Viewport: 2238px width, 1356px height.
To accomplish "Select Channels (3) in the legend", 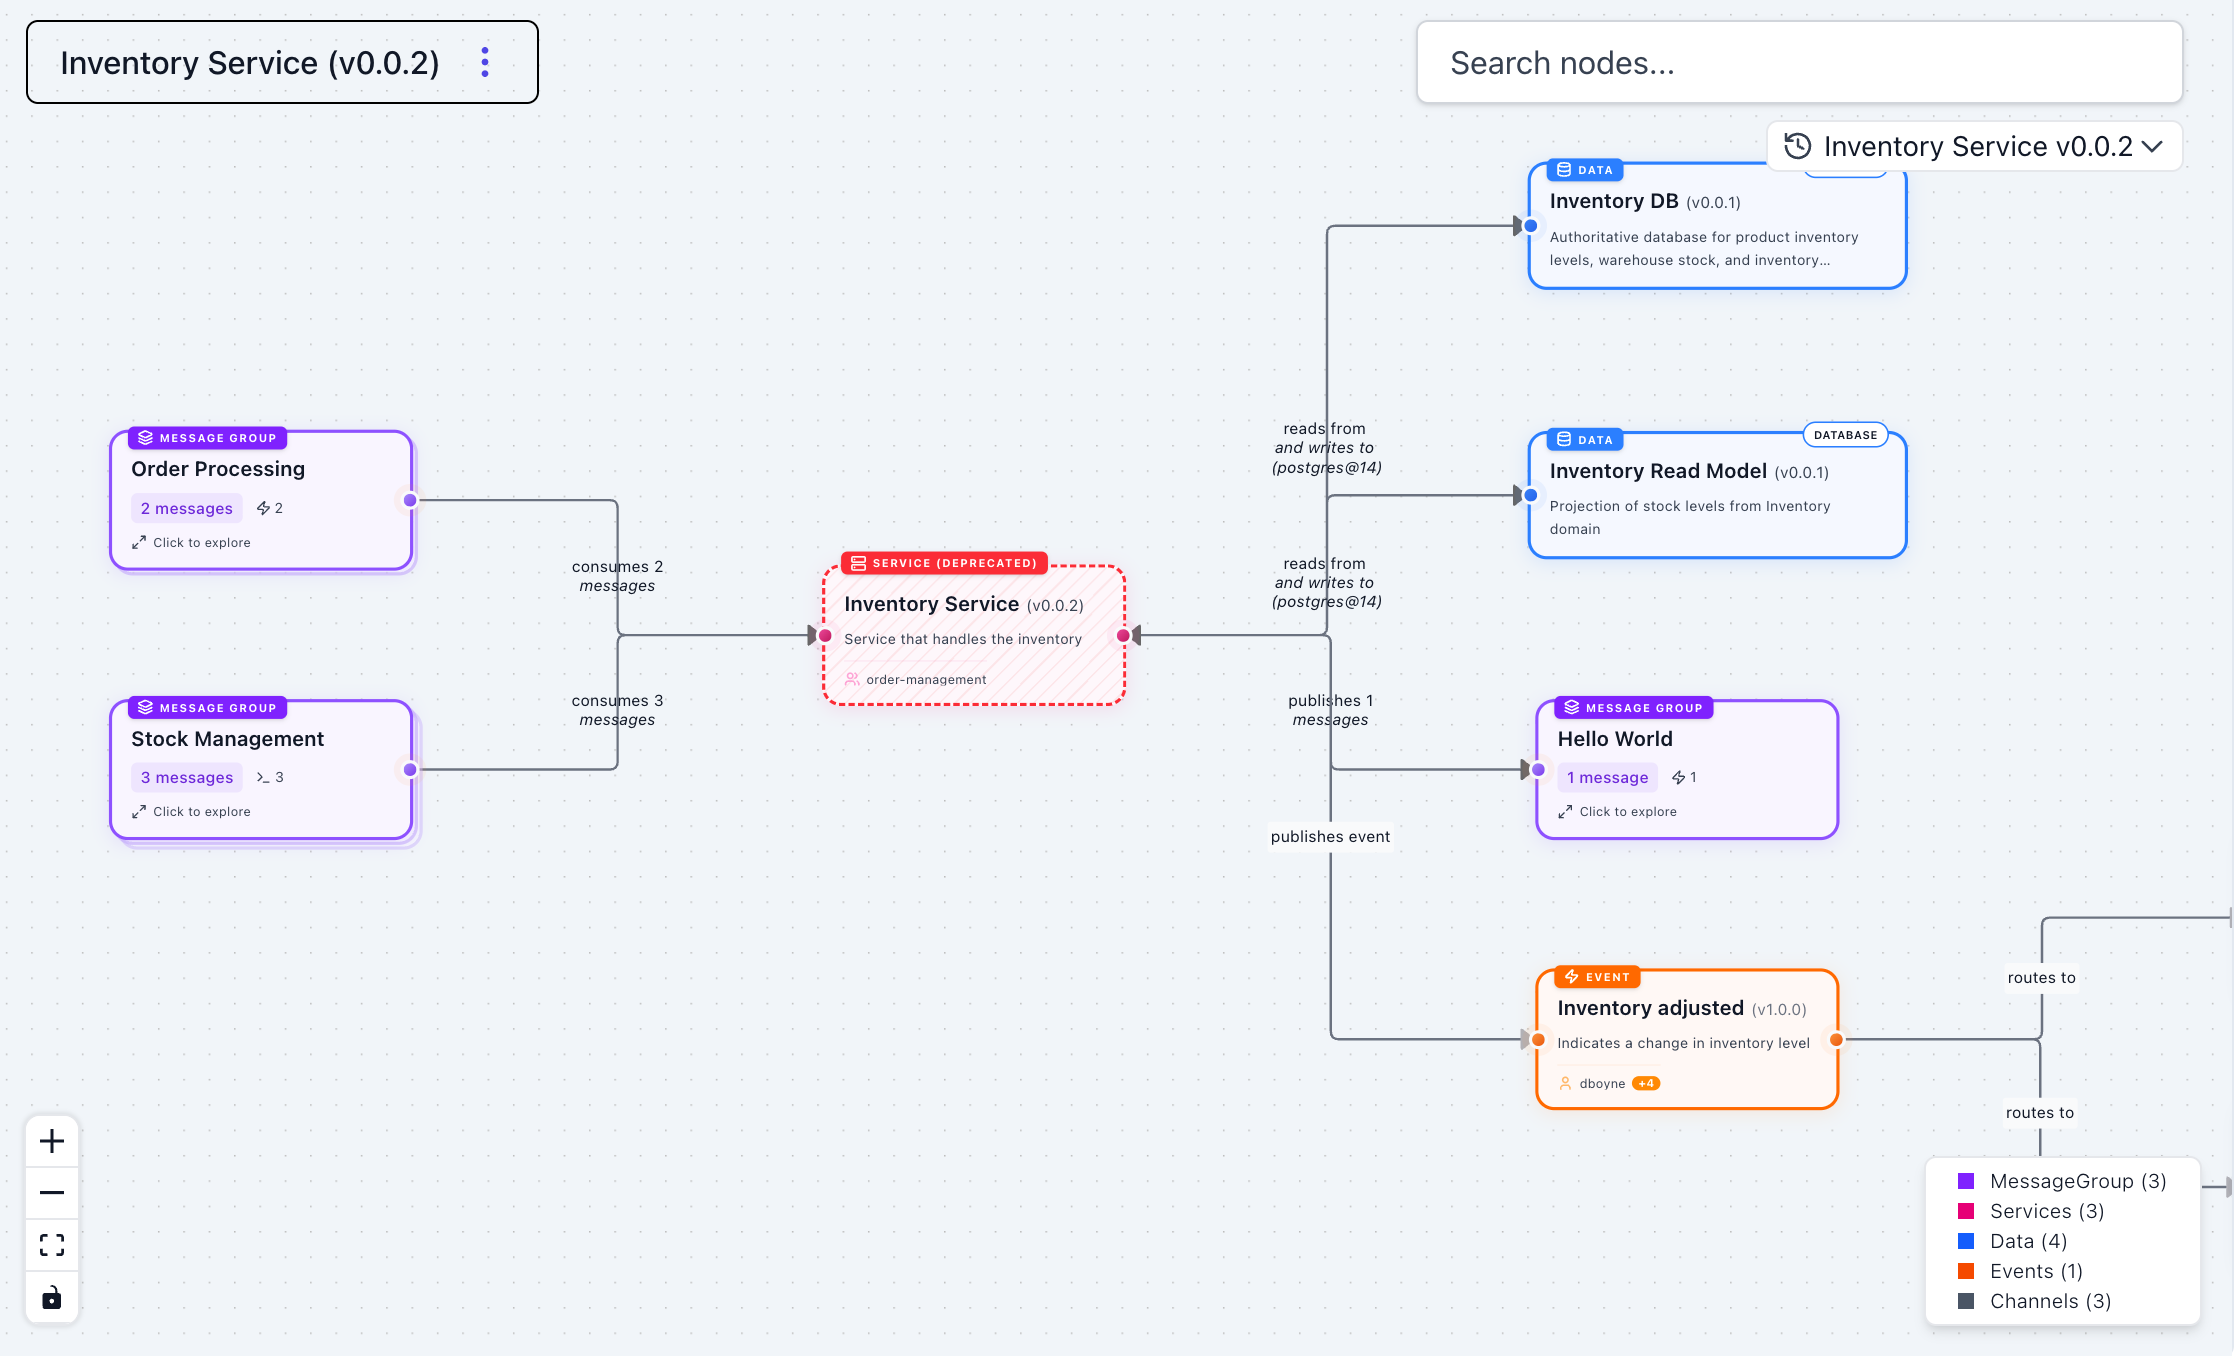I will pos(2050,1301).
